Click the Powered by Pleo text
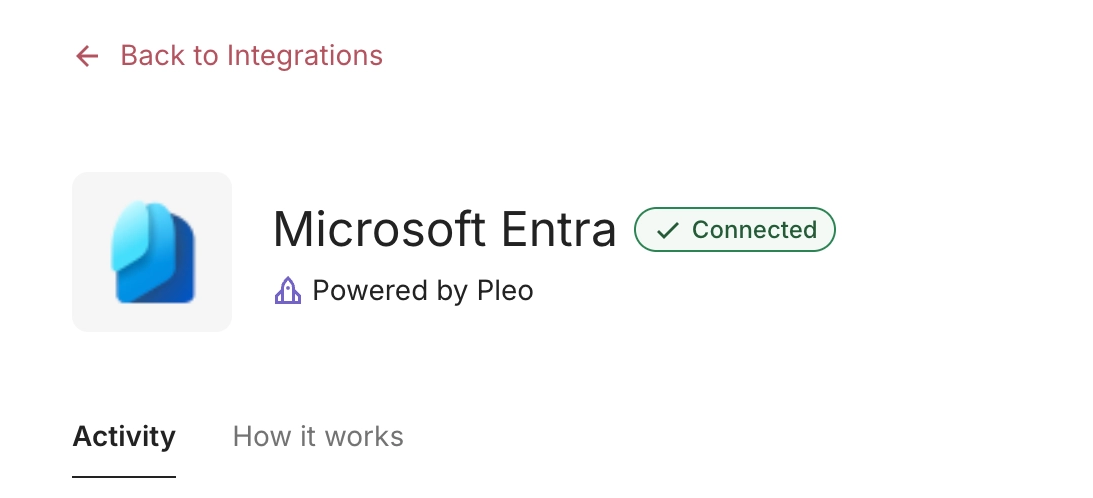The image size is (1093, 498). (423, 291)
